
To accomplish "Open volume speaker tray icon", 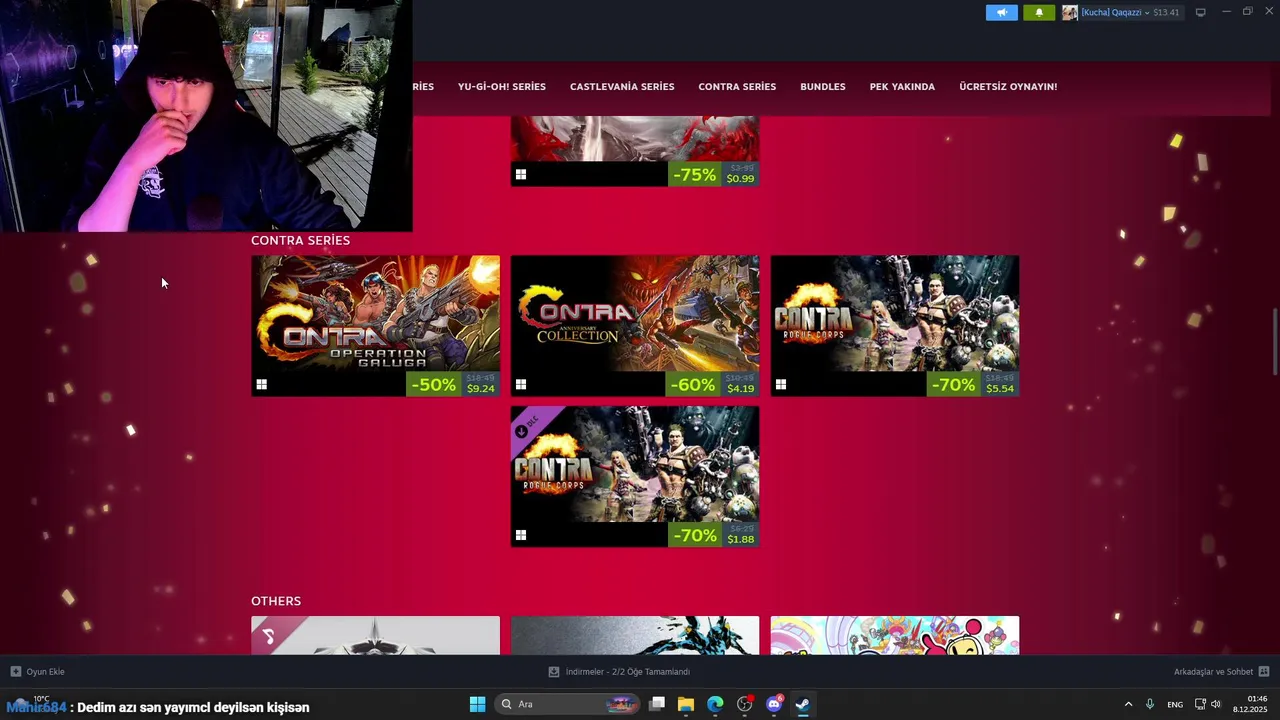I will pyautogui.click(x=1216, y=704).
